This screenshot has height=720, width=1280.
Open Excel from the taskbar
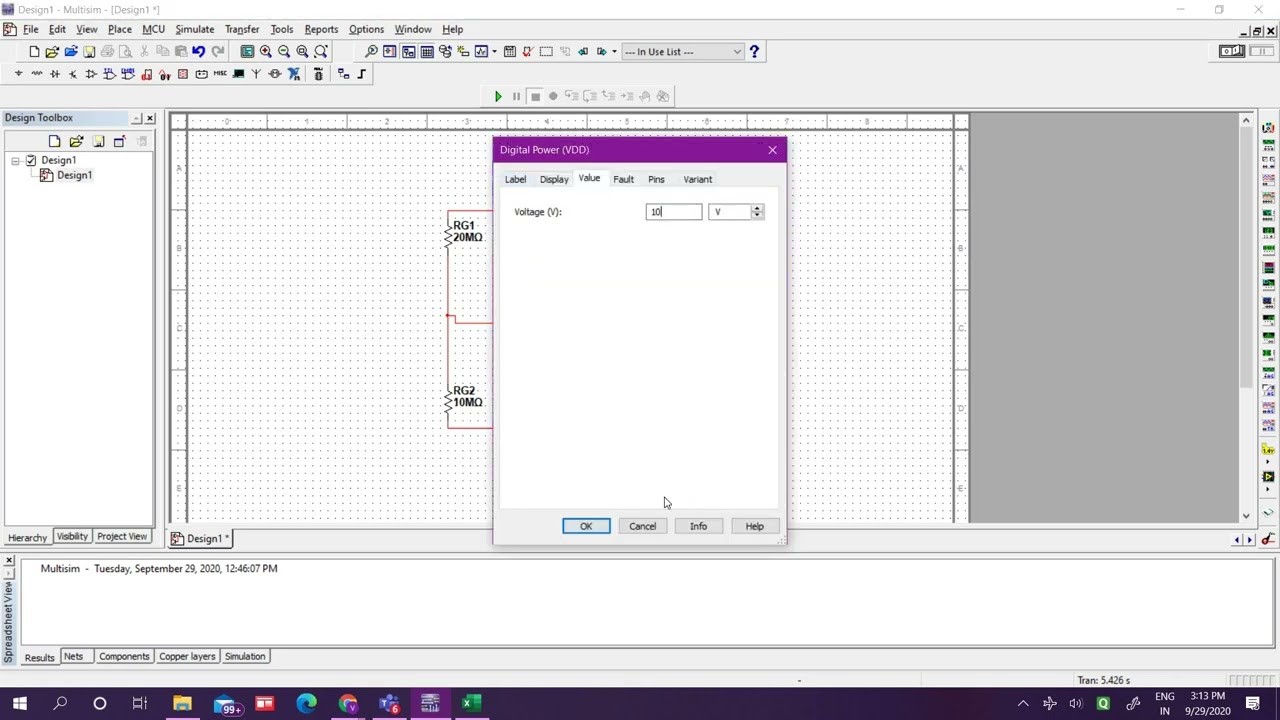click(471, 704)
